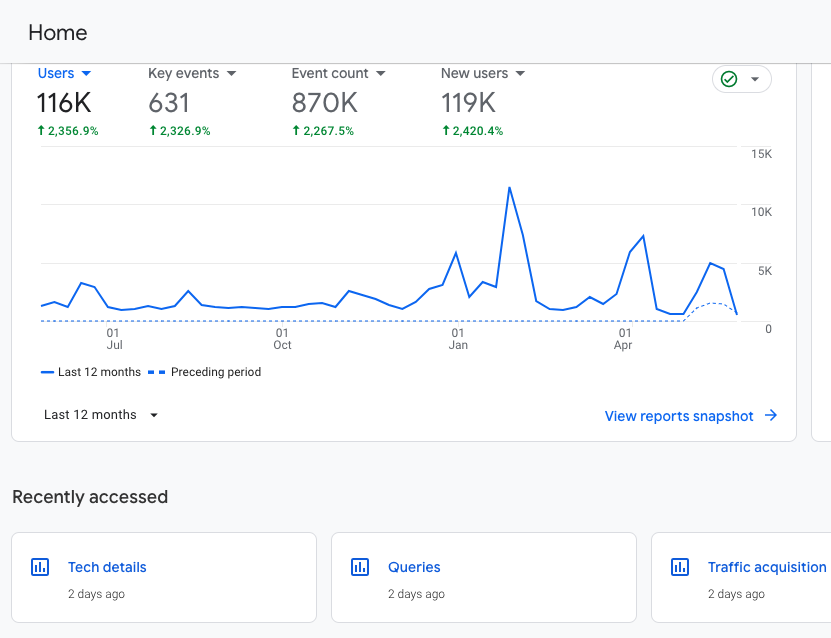This screenshot has width=831, height=638.
Task: Open the New users metric dropdown
Action: pyautogui.click(x=483, y=73)
